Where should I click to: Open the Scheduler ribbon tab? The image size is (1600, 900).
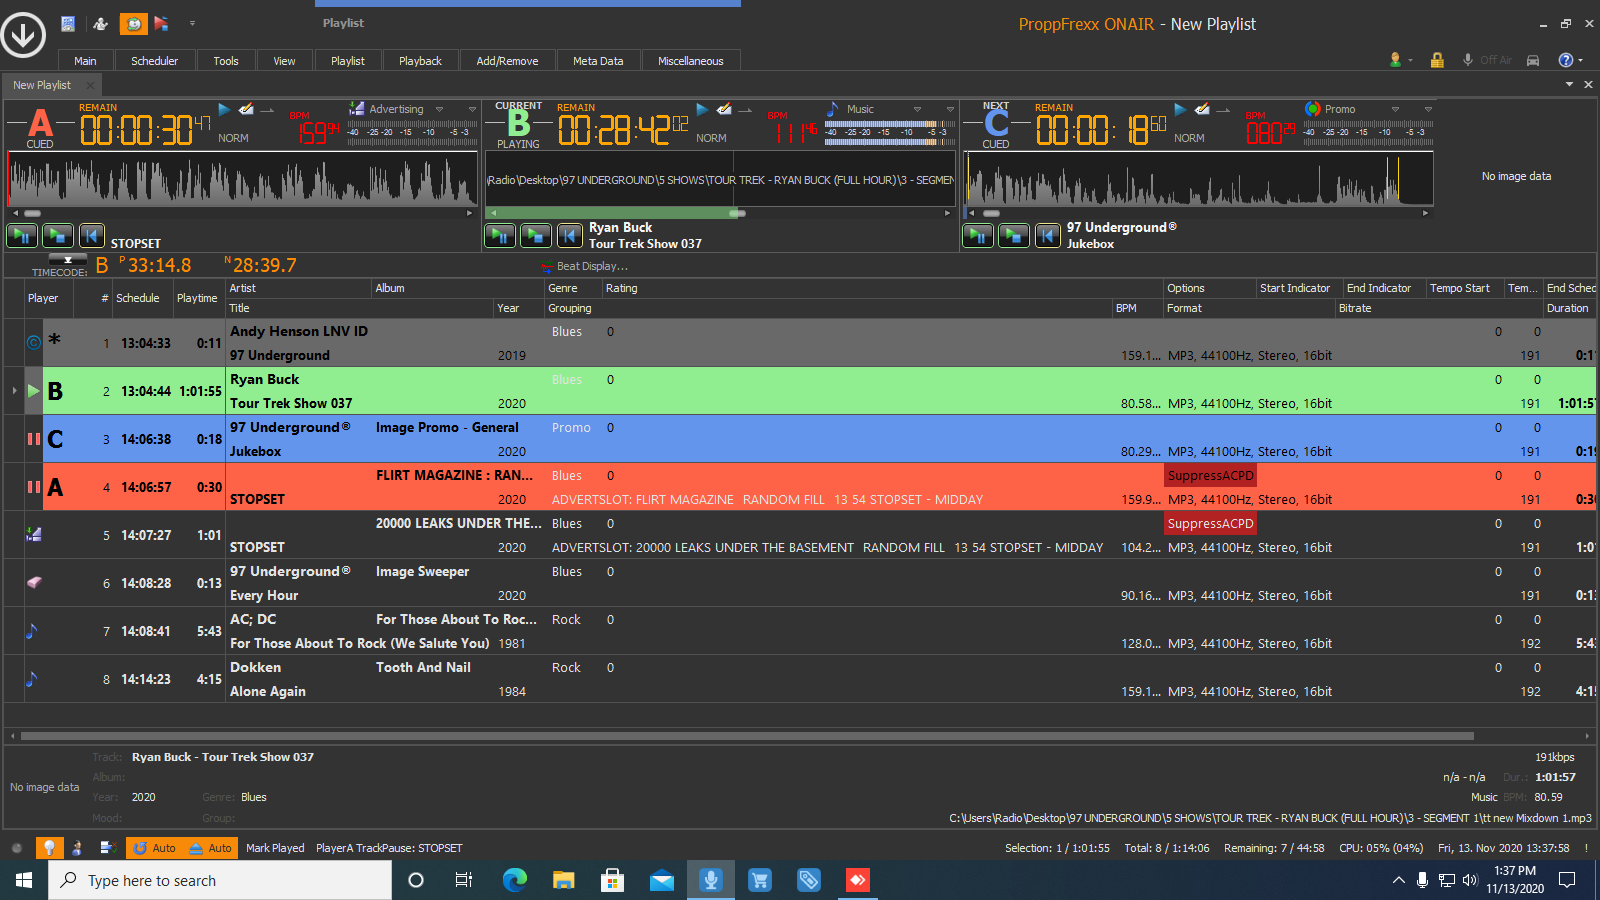154,61
